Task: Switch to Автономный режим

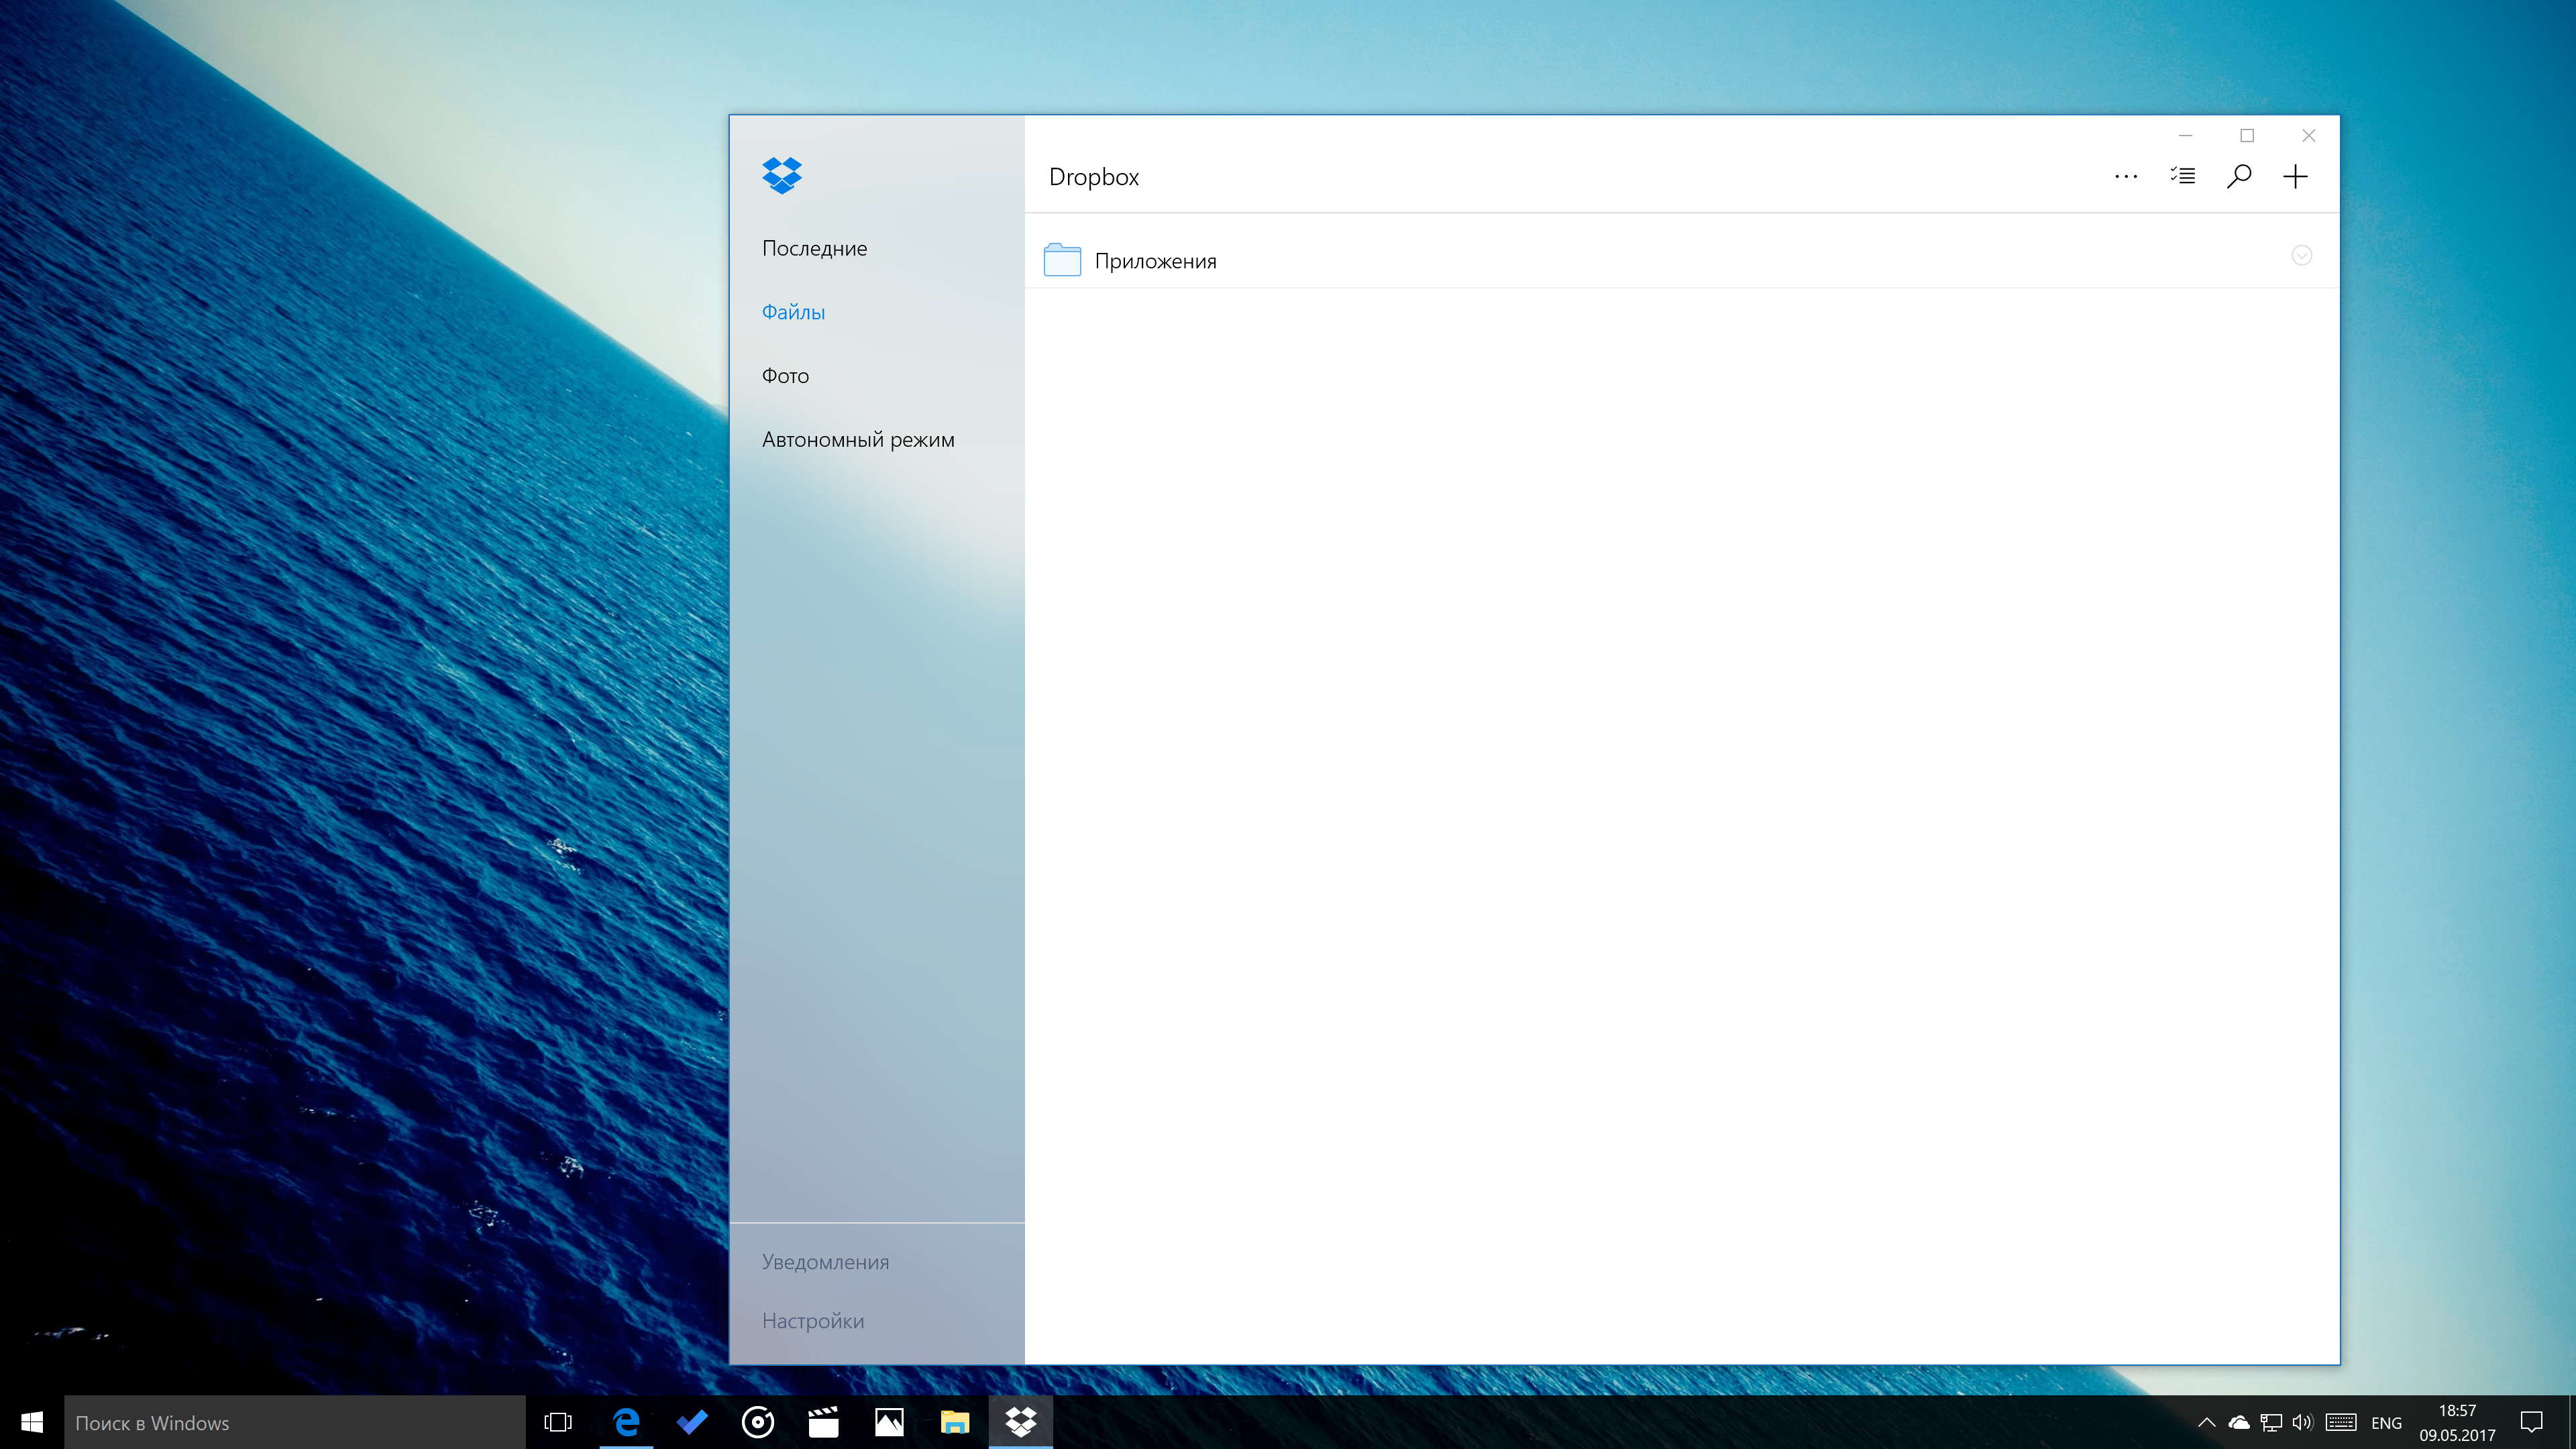Action: pos(857,440)
